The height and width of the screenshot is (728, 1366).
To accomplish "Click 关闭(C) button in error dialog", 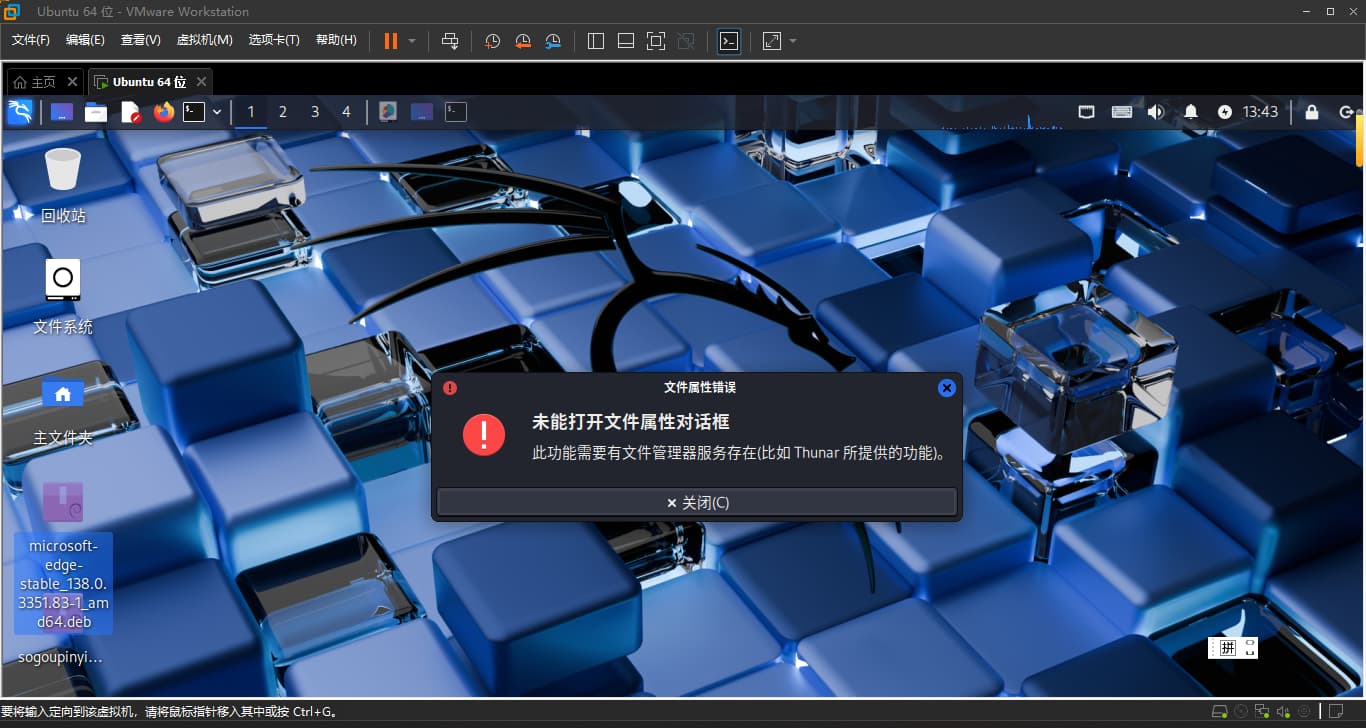I will 697,503.
